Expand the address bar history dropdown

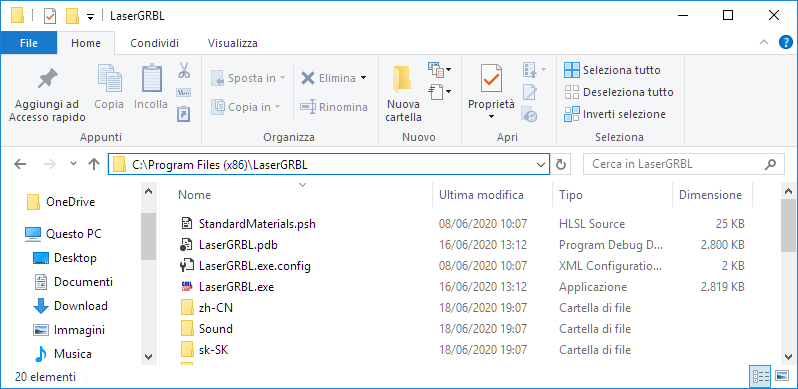point(540,164)
